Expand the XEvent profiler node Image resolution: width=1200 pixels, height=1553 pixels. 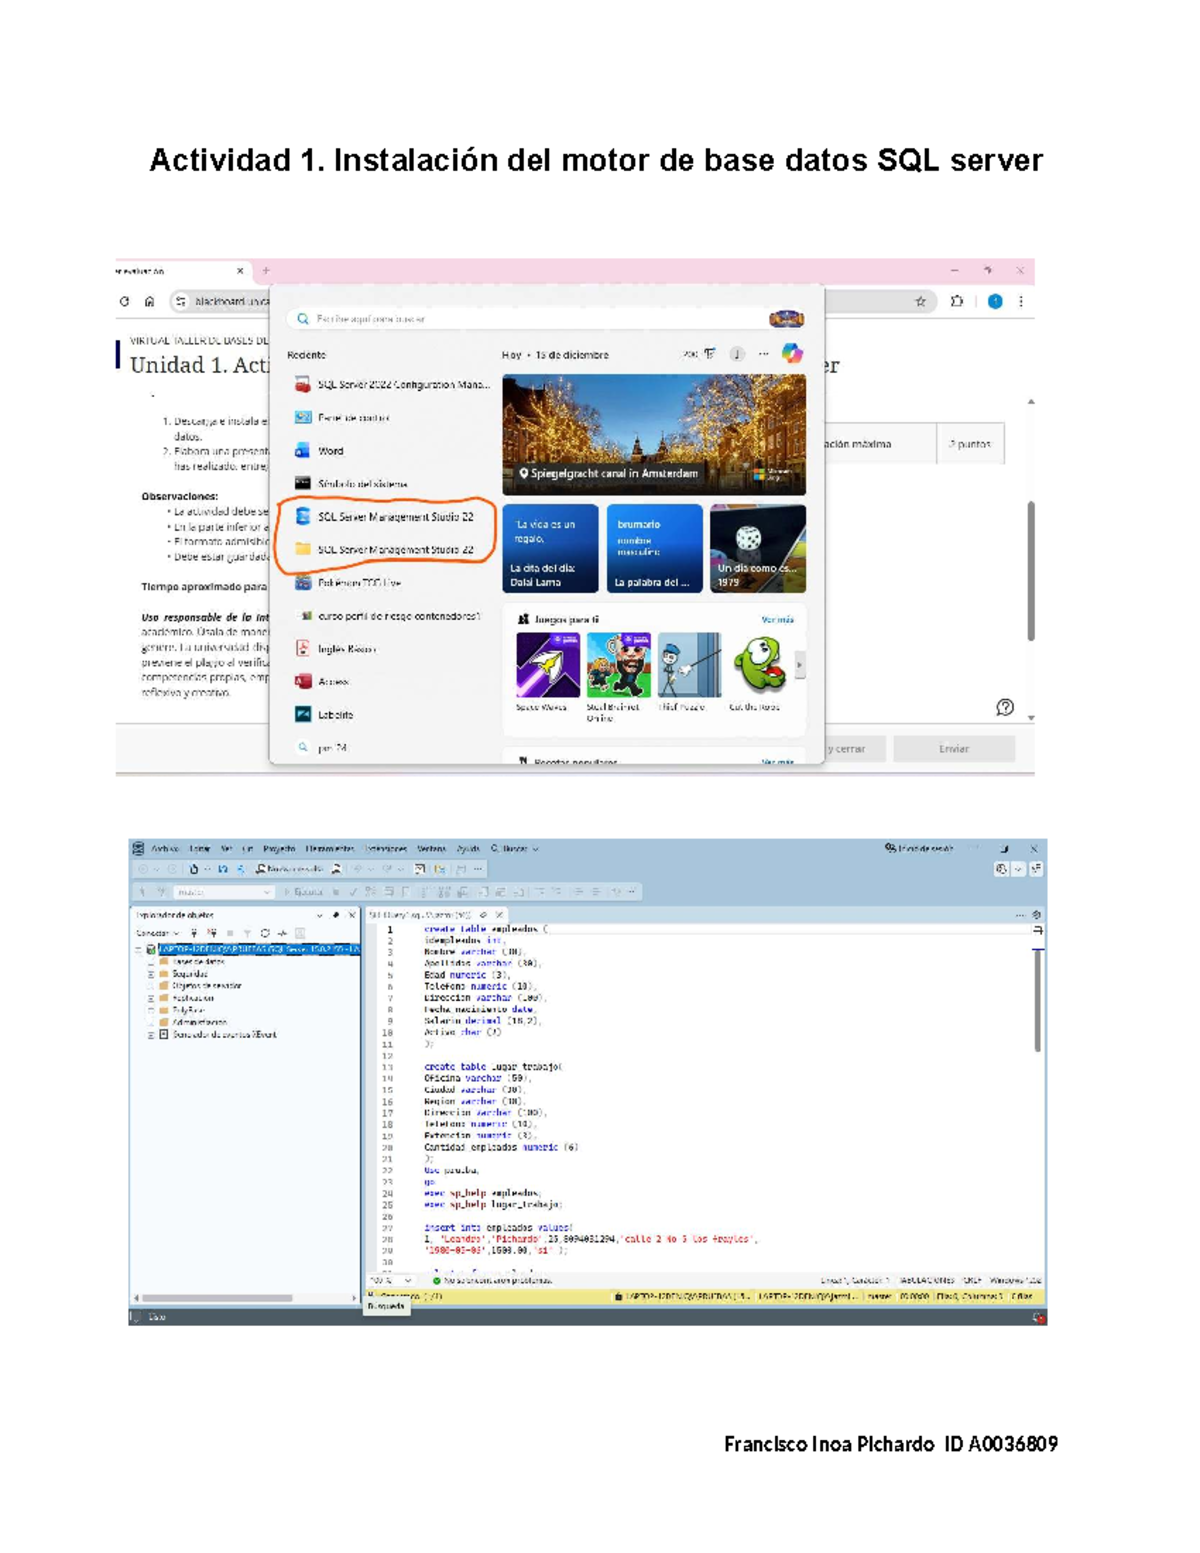click(151, 1035)
